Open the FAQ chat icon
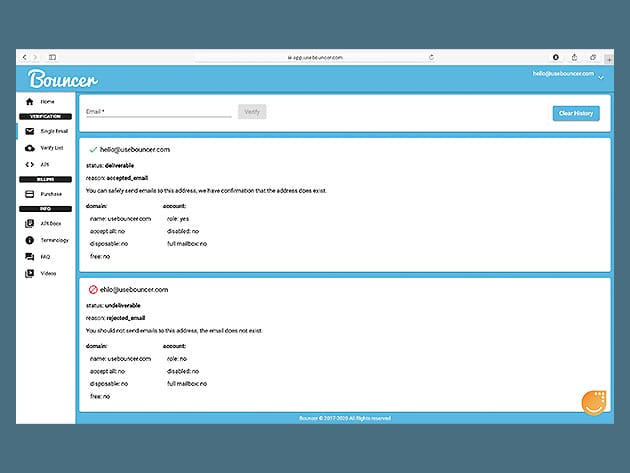The image size is (630, 473). (29, 257)
